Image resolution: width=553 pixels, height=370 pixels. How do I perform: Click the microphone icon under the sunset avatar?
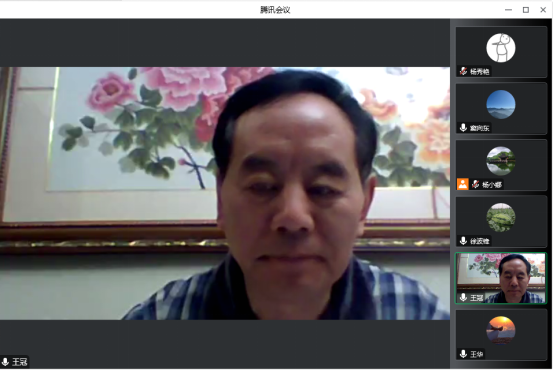[463, 354]
